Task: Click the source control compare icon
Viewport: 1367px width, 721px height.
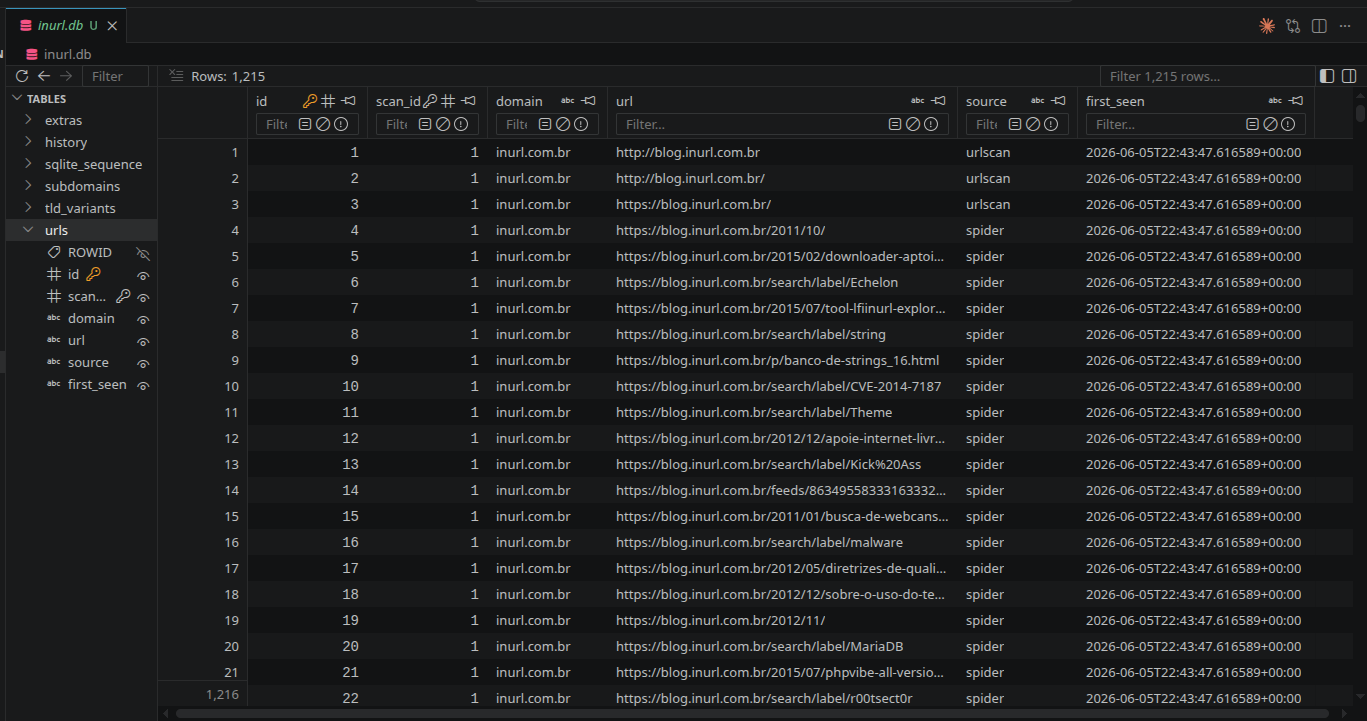Action: (x=1293, y=26)
